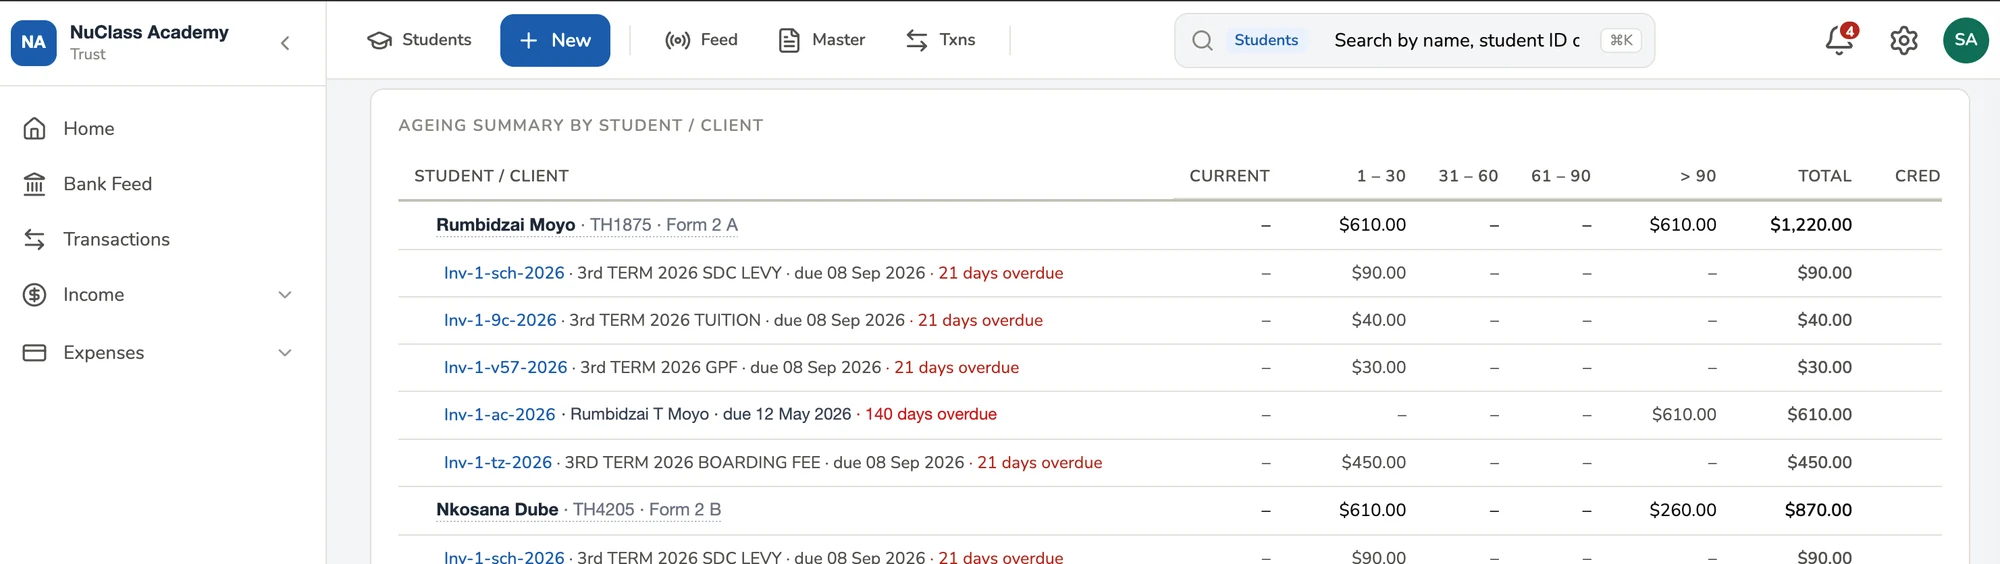This screenshot has width=2000, height=564.
Task: Collapse the sidebar with the chevron arrow
Action: pyautogui.click(x=285, y=43)
